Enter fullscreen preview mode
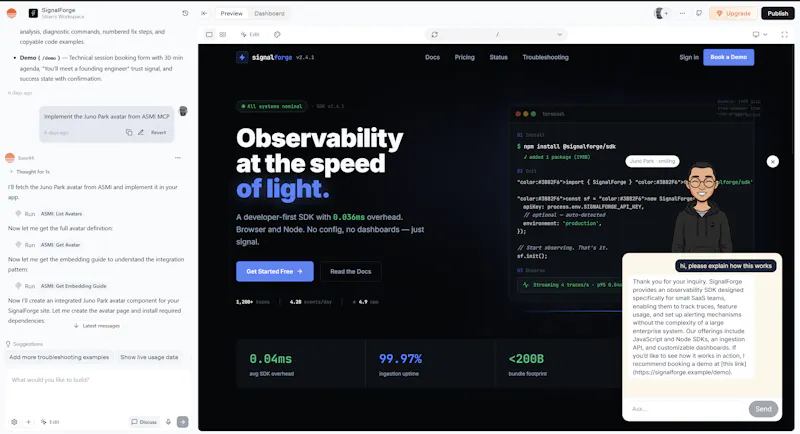Screen dimensions: 800x434 coord(785,35)
